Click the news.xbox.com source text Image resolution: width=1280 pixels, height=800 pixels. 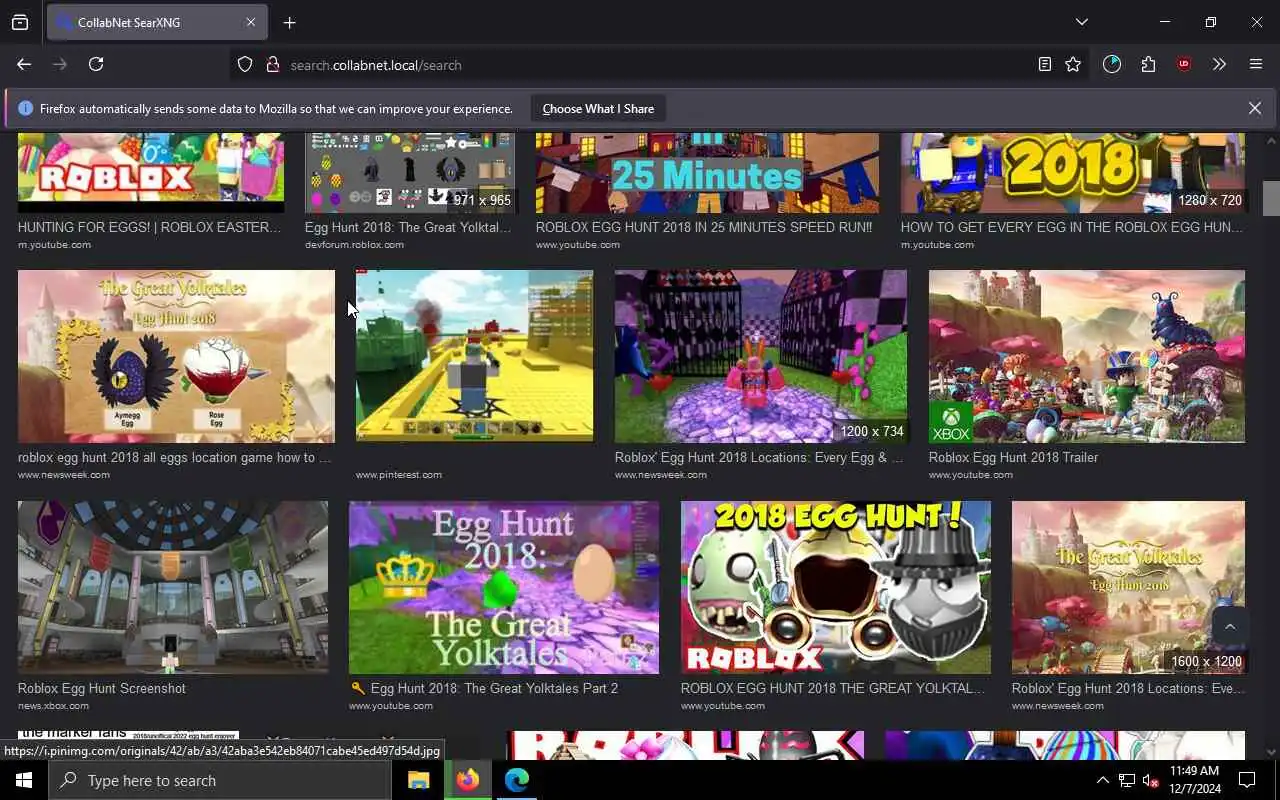(53, 706)
